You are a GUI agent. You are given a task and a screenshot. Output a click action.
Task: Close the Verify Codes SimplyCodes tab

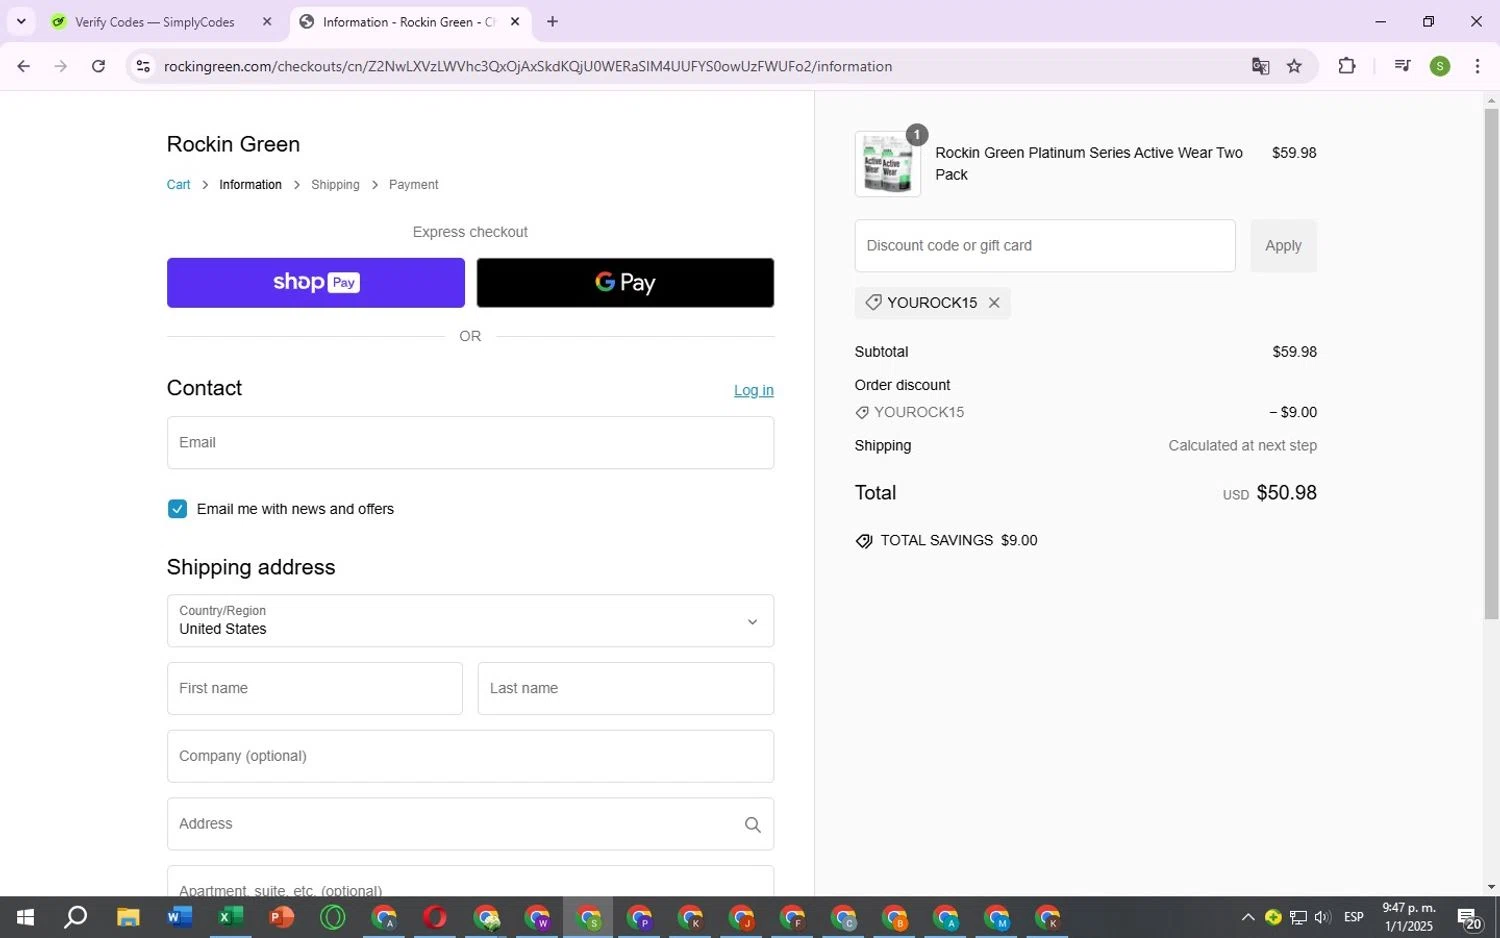pos(267,21)
